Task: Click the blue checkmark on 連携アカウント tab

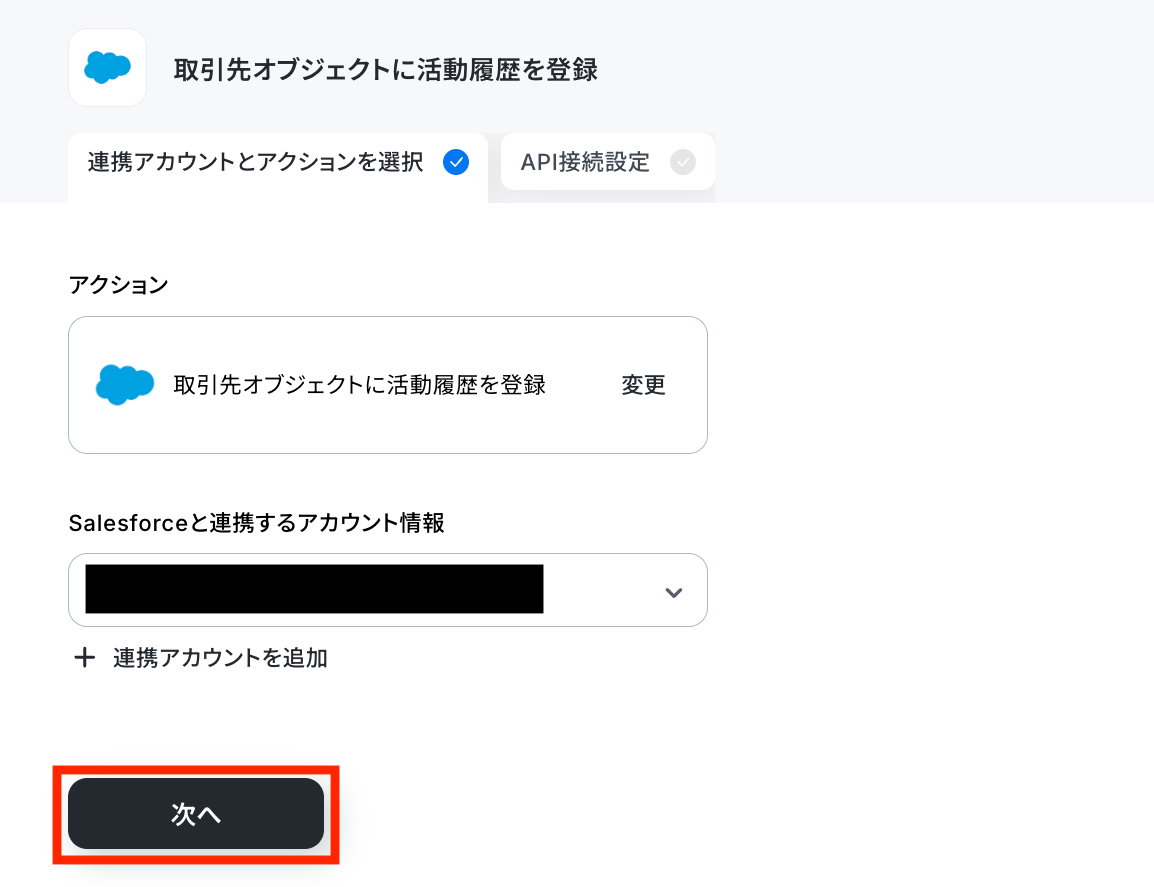Action: point(456,162)
